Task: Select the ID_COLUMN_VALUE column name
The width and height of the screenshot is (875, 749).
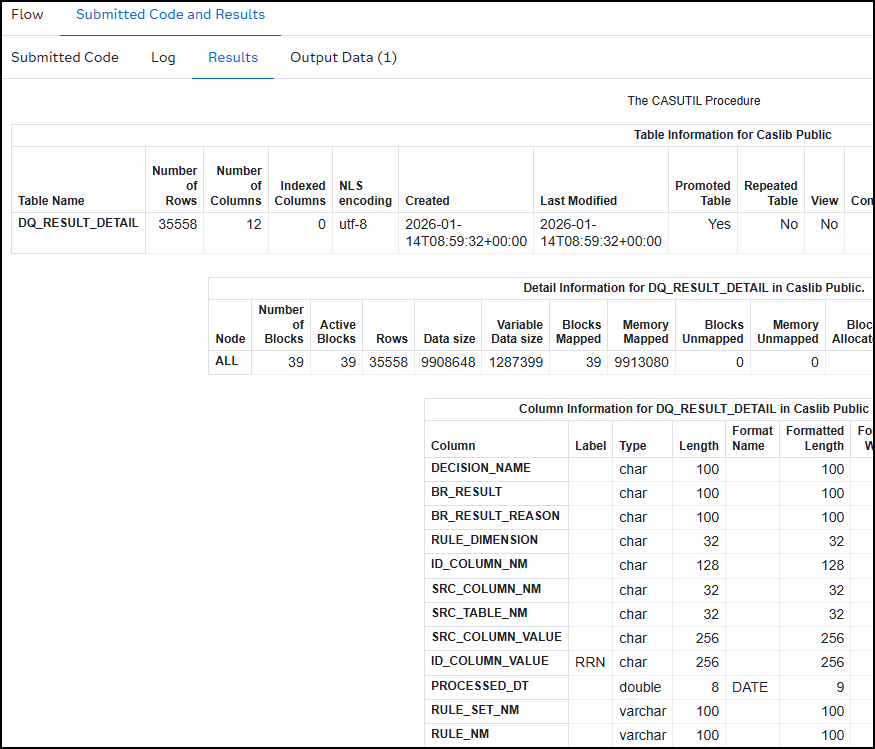Action: (x=489, y=661)
